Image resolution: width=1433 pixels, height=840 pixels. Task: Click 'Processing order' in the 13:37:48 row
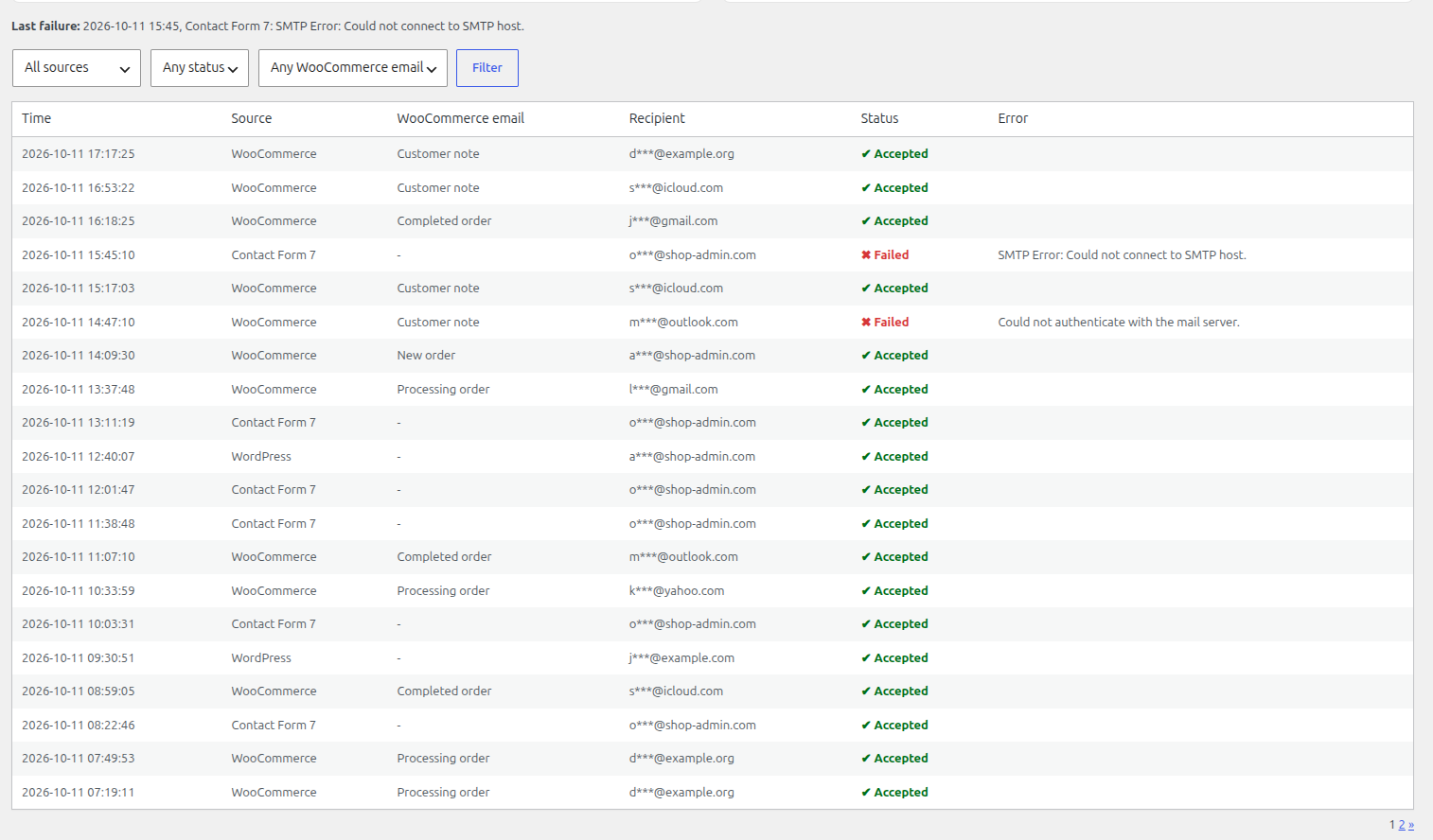pos(443,389)
